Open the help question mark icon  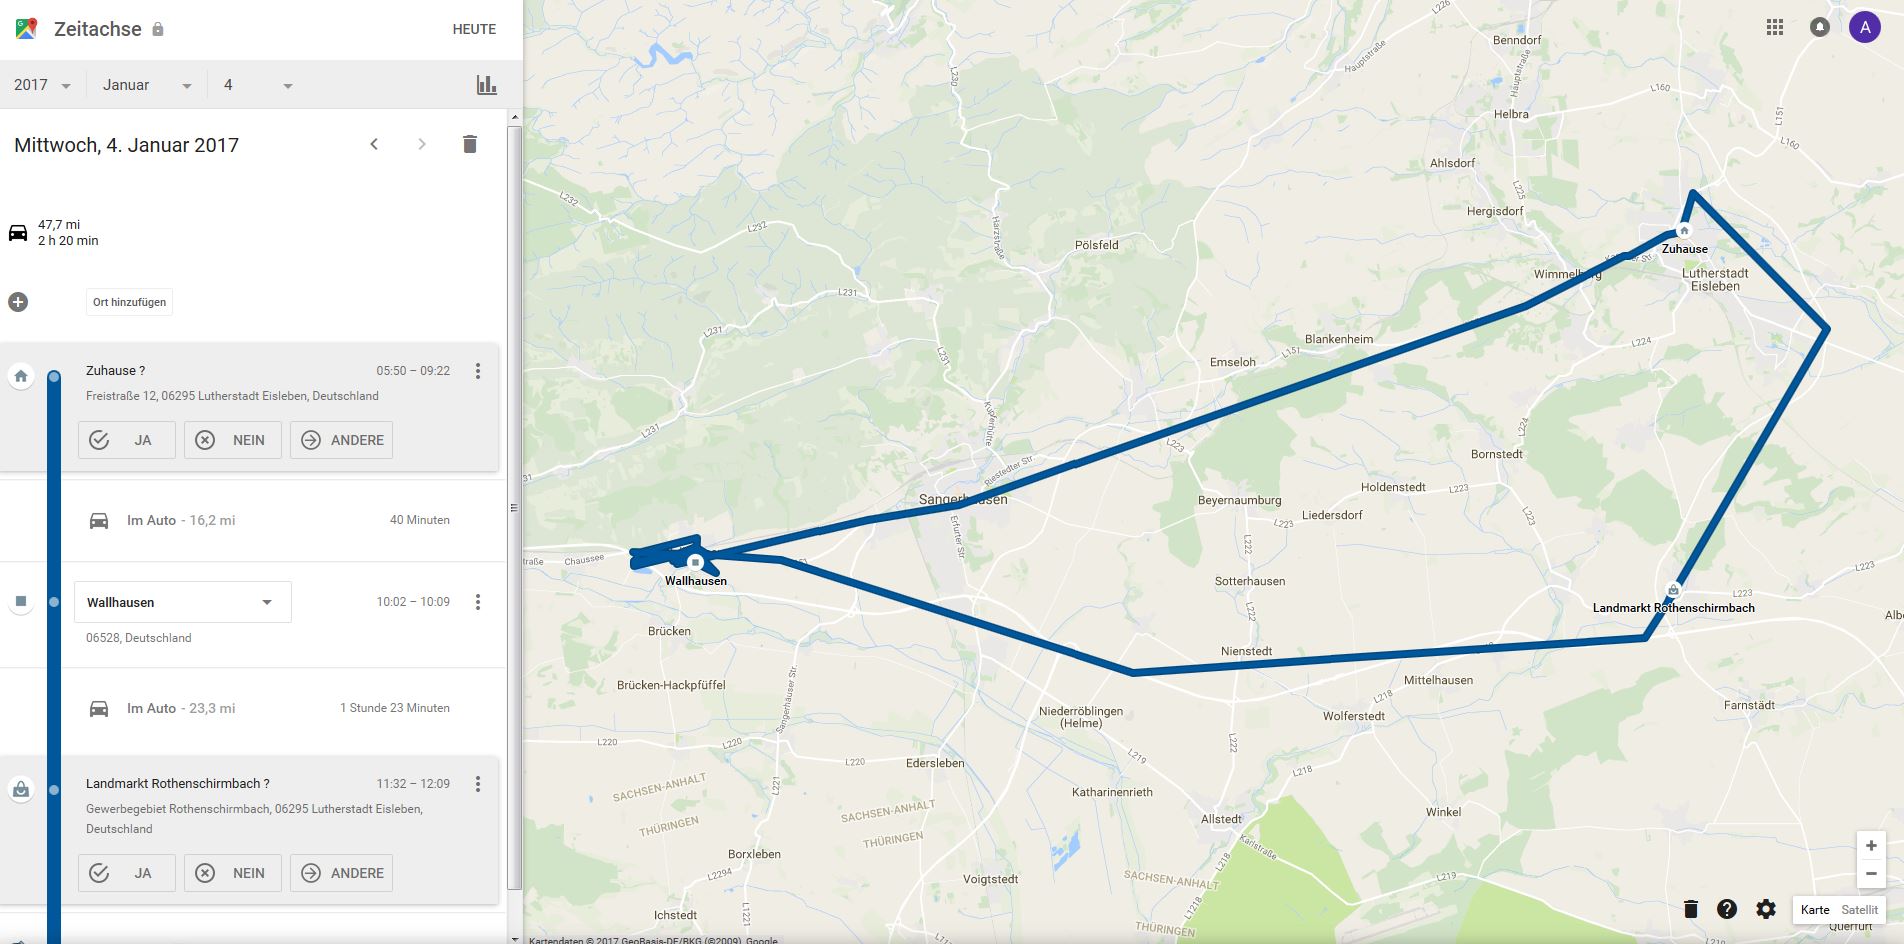click(x=1727, y=909)
